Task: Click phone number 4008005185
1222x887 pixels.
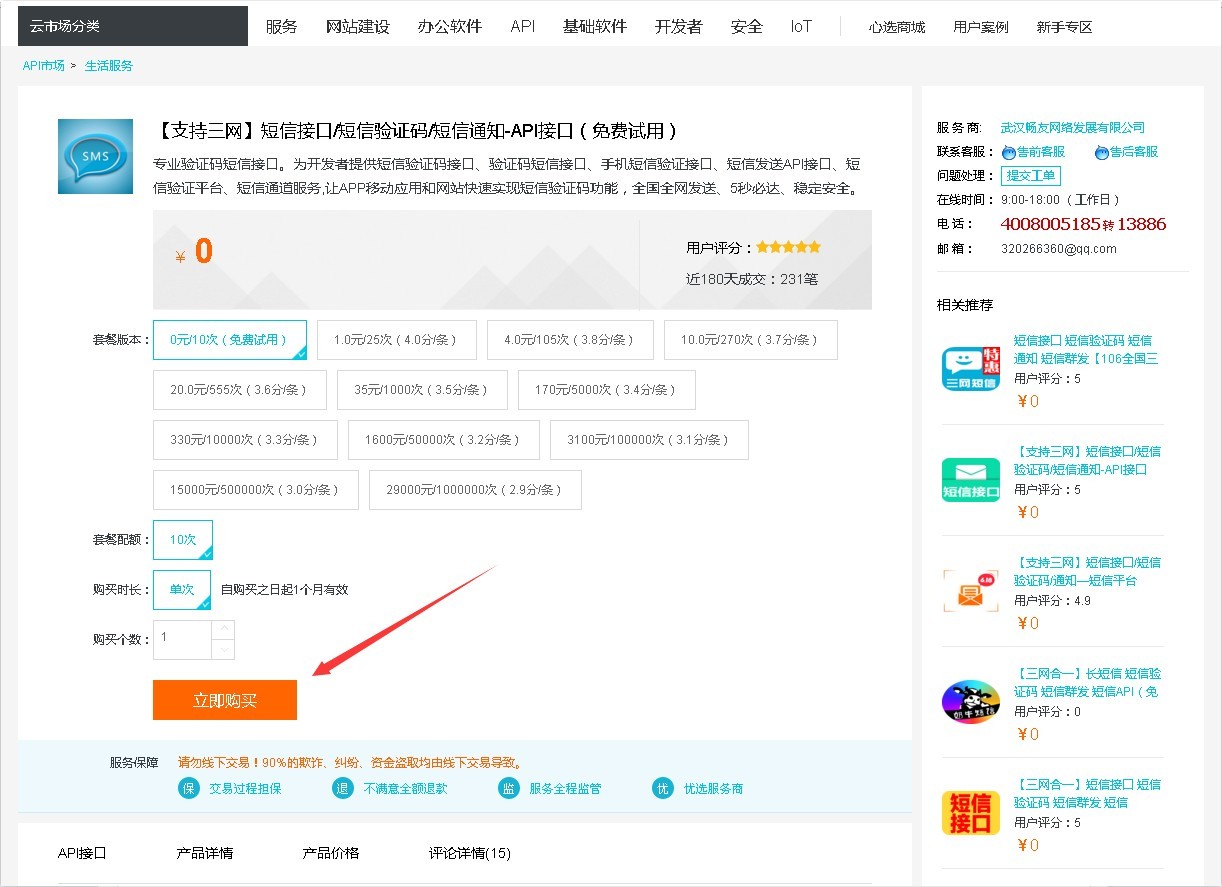Action: [1050, 224]
